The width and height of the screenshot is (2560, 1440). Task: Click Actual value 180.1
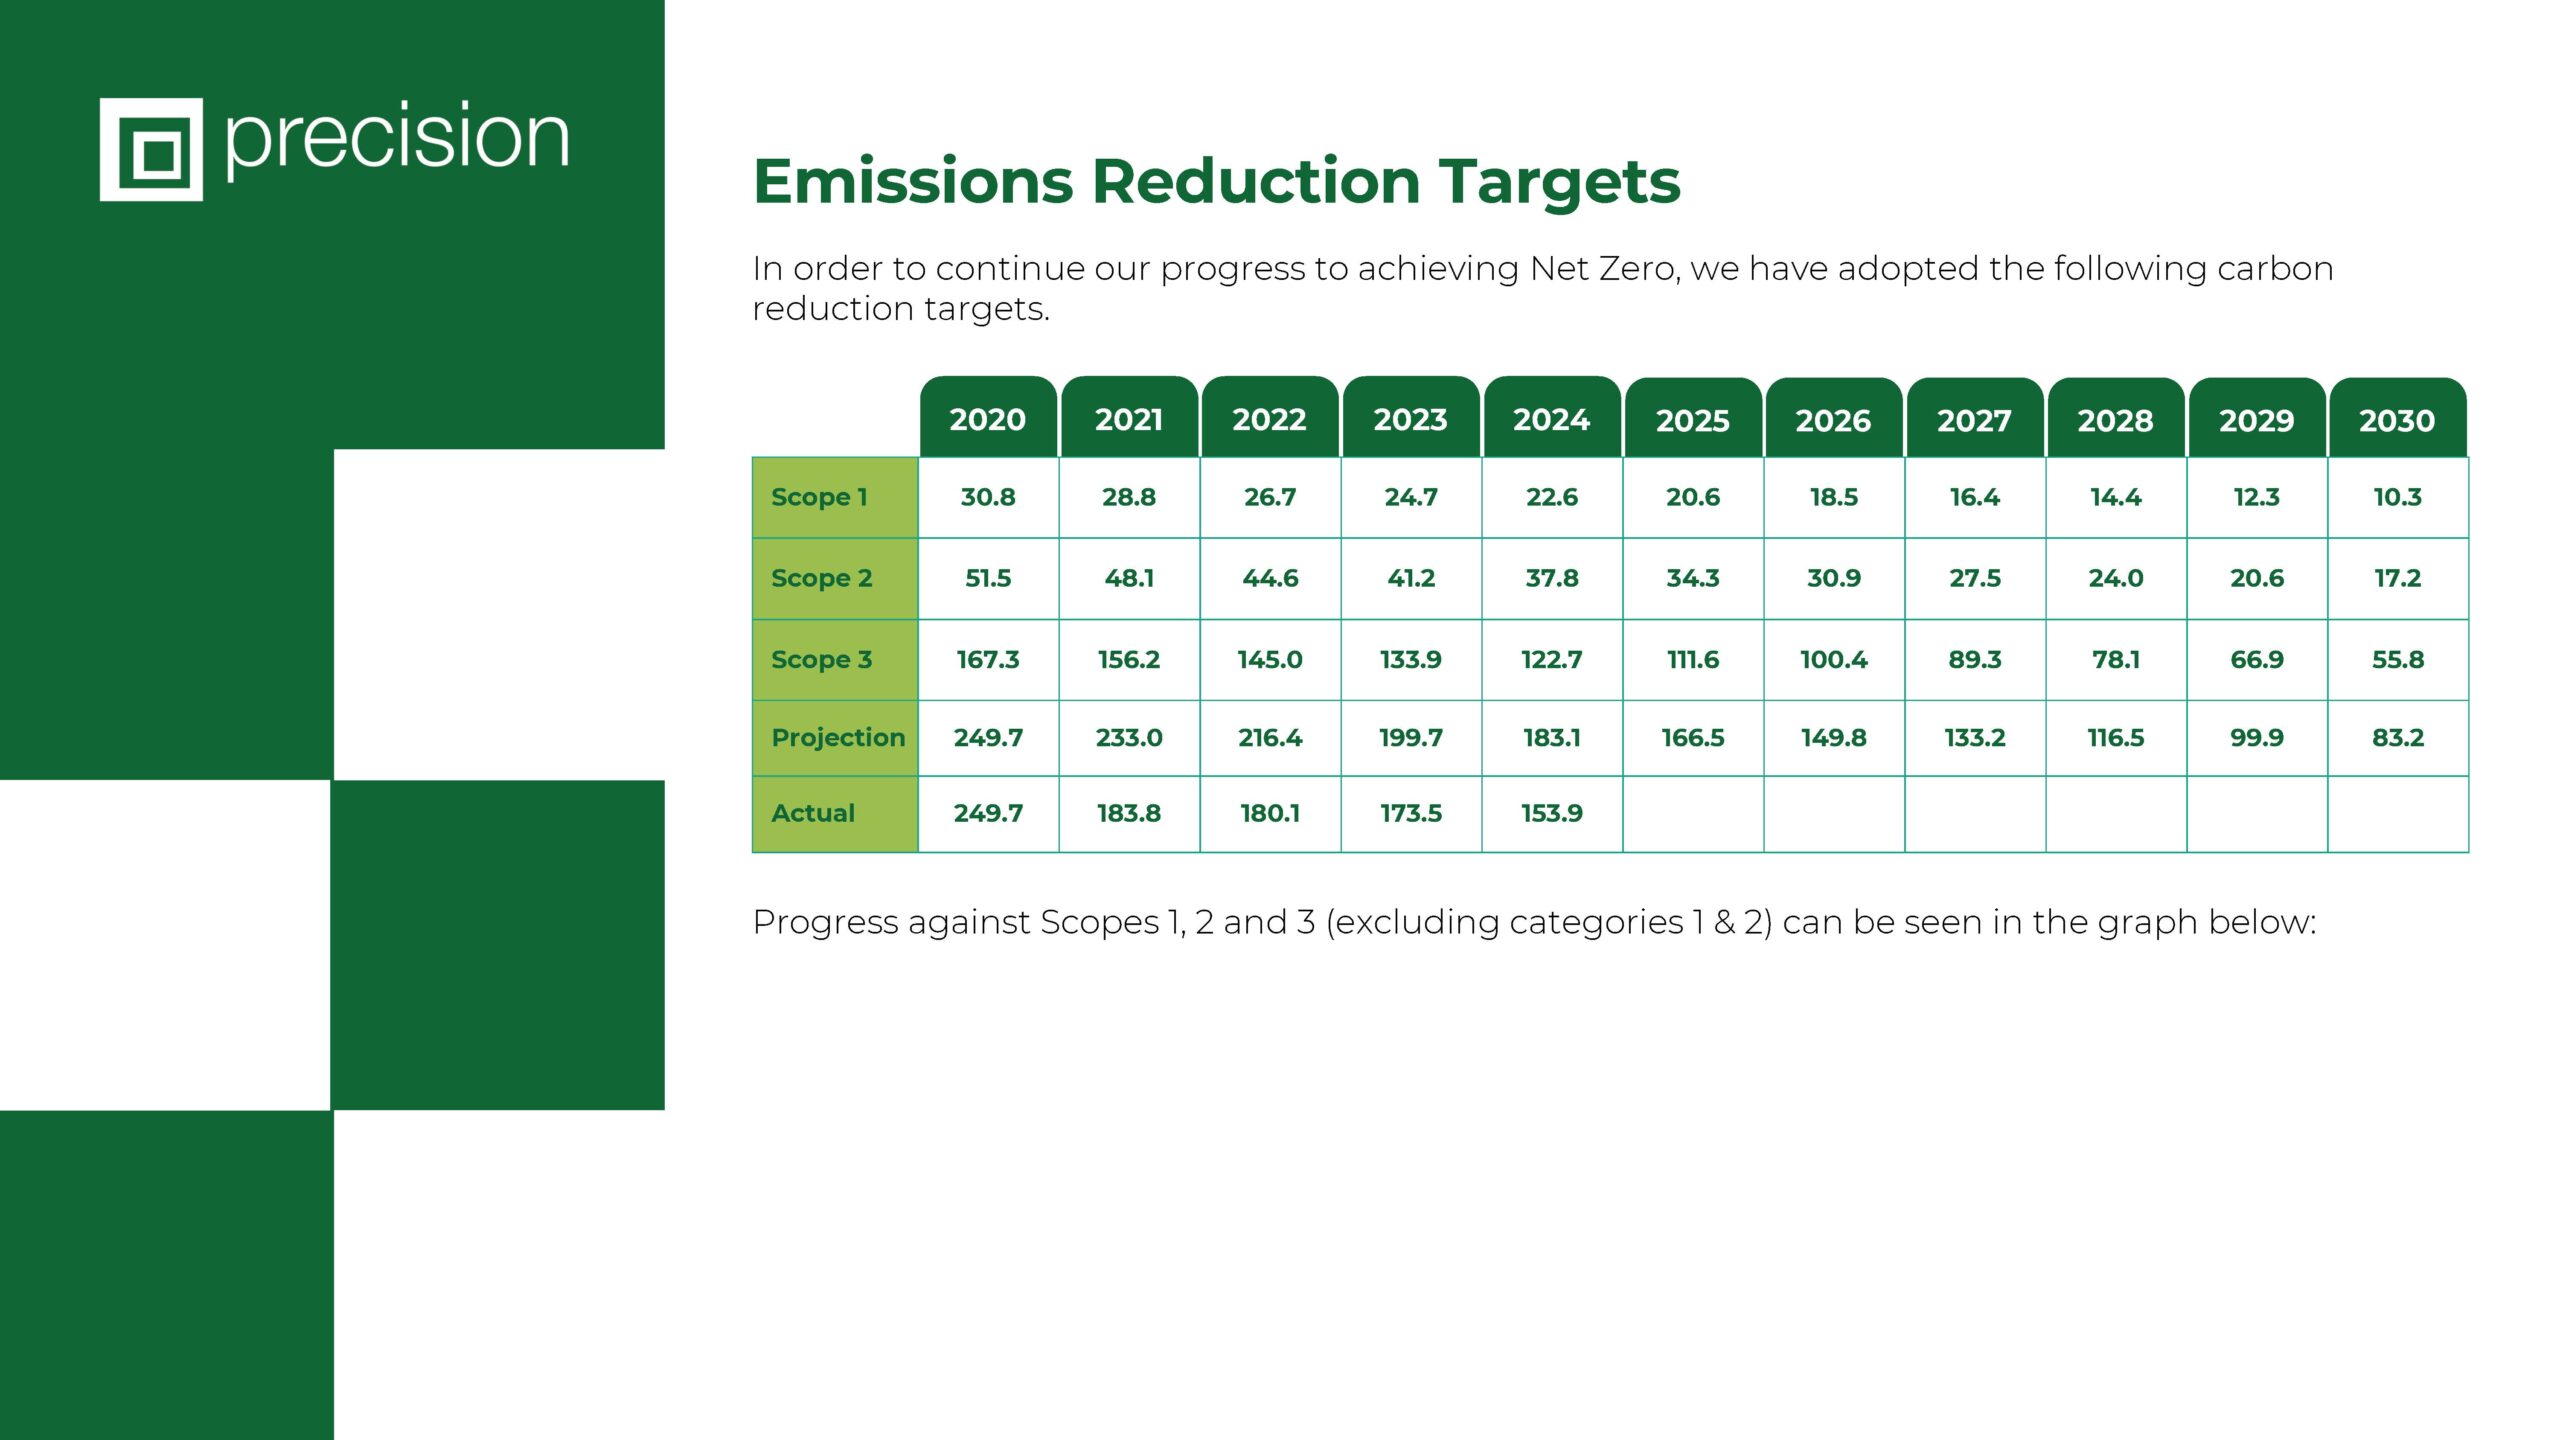coord(1270,813)
